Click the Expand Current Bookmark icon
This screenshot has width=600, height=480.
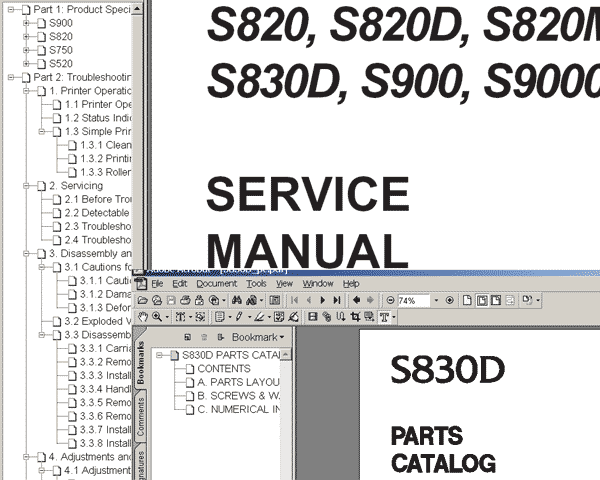pyautogui.click(x=221, y=337)
